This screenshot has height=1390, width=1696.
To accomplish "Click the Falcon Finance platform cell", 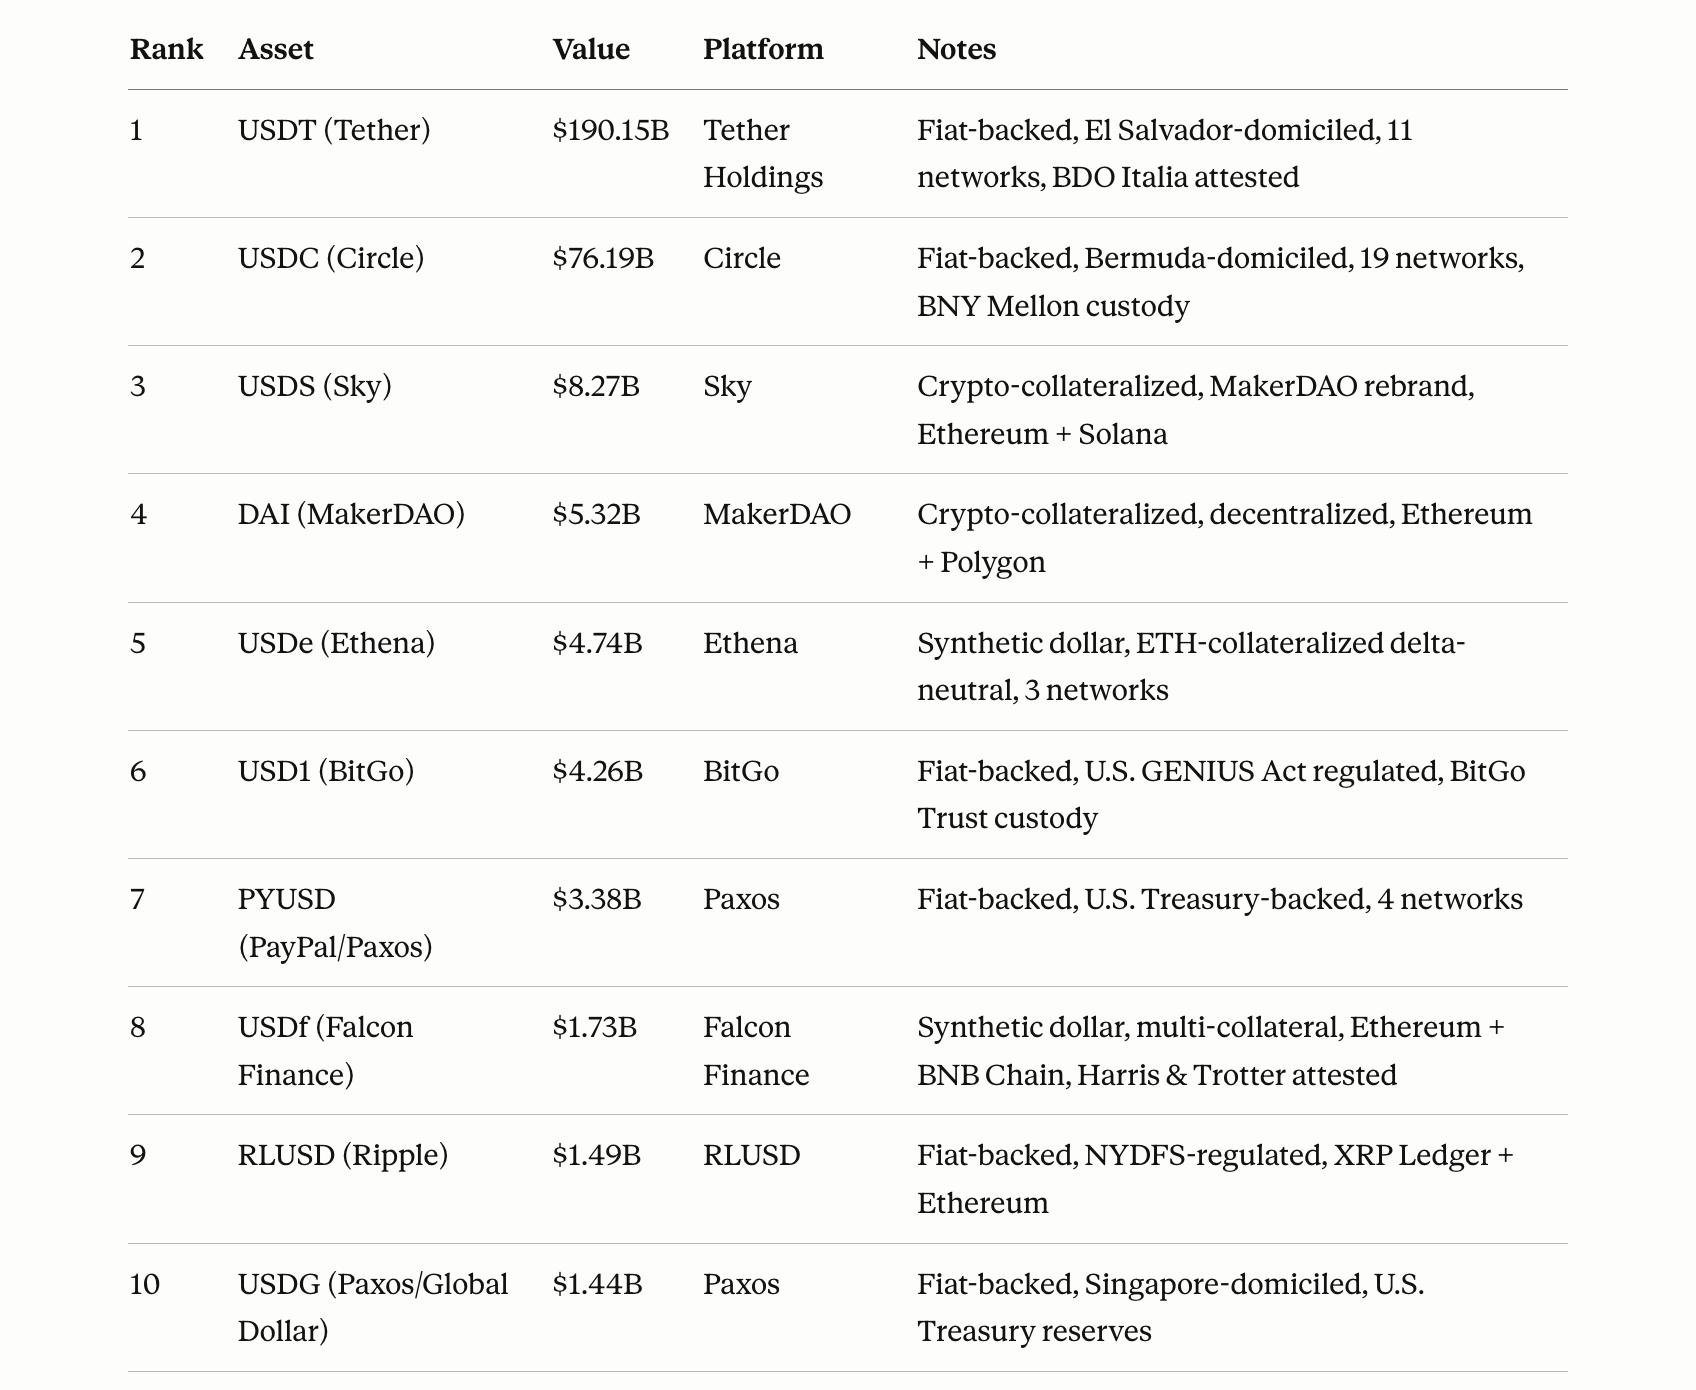I will 755,1050.
